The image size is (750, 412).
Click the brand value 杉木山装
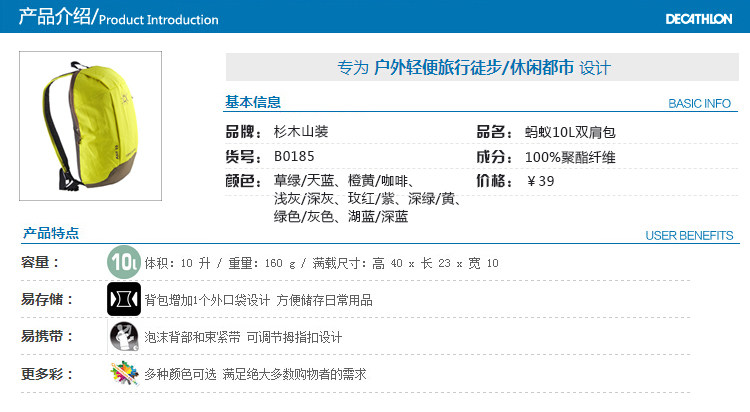point(301,132)
